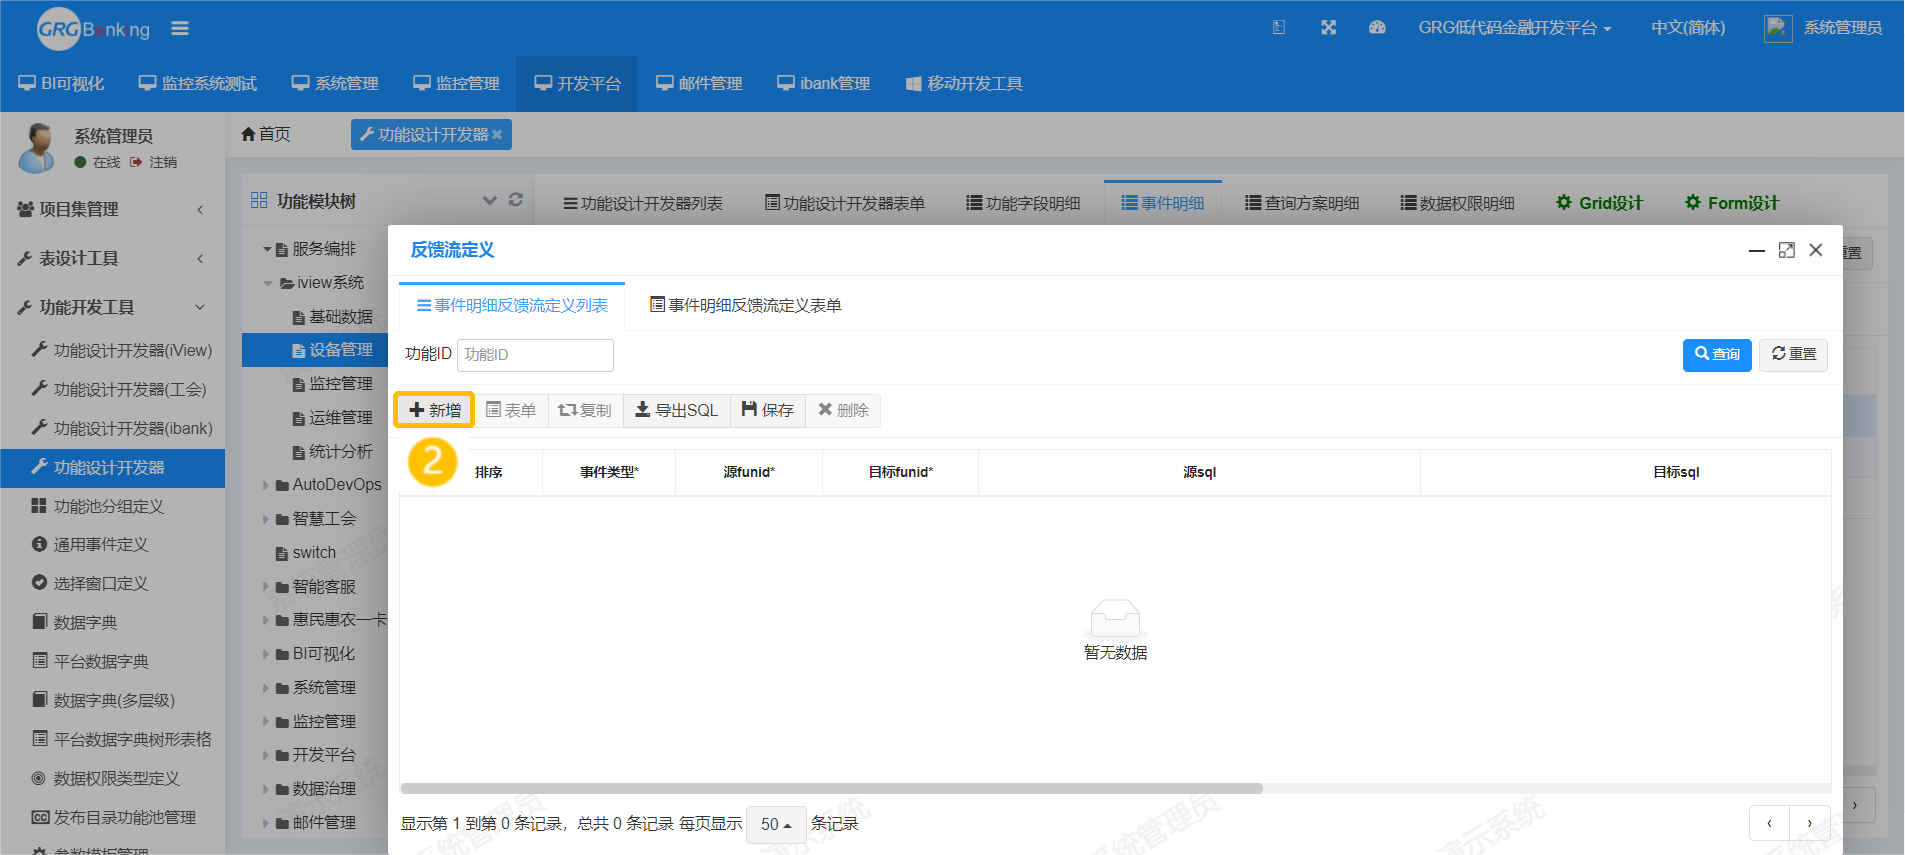The image size is (1905, 855).
Task: Open 平台数据字典 in sidebar
Action: pos(90,661)
